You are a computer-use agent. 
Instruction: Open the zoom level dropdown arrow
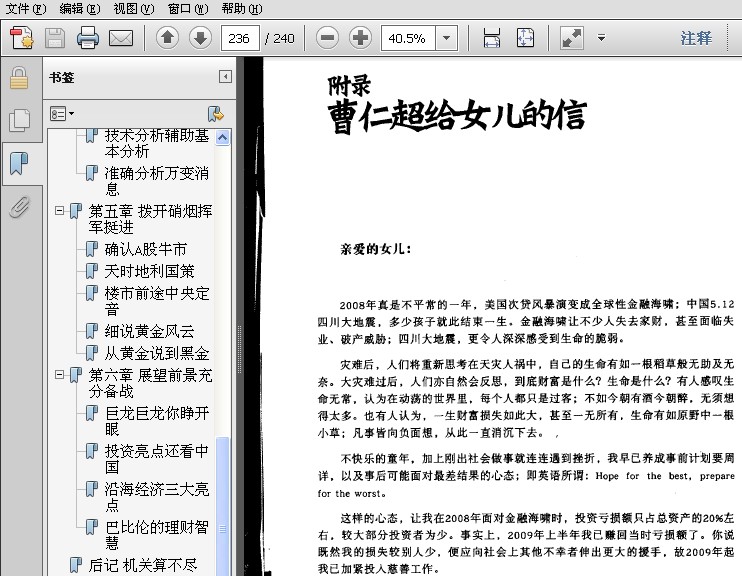(x=446, y=38)
